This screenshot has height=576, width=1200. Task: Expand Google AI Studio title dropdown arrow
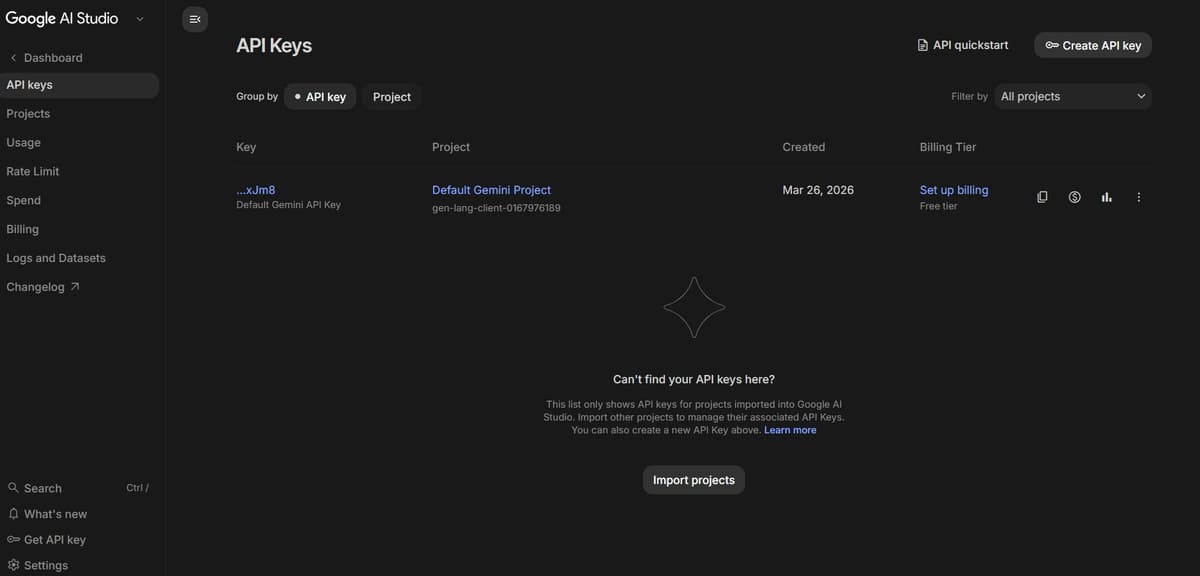(x=139, y=19)
